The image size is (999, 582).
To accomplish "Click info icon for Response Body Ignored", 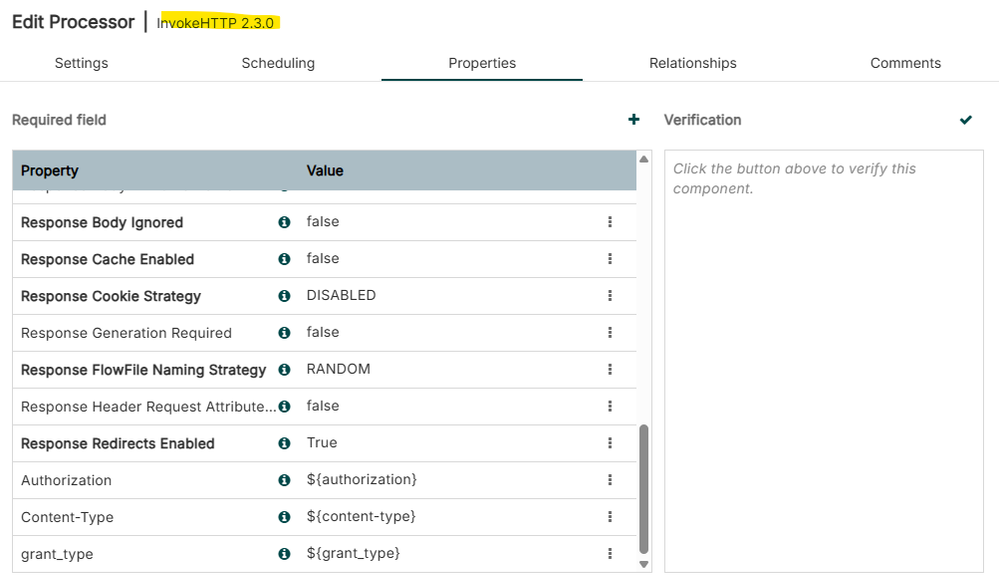I will click(x=284, y=222).
